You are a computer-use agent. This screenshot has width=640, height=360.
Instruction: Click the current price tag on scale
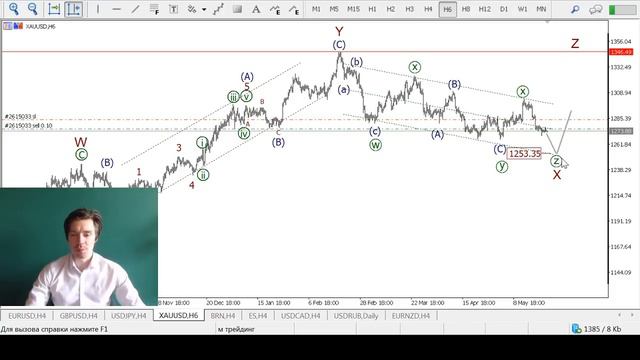click(620, 131)
